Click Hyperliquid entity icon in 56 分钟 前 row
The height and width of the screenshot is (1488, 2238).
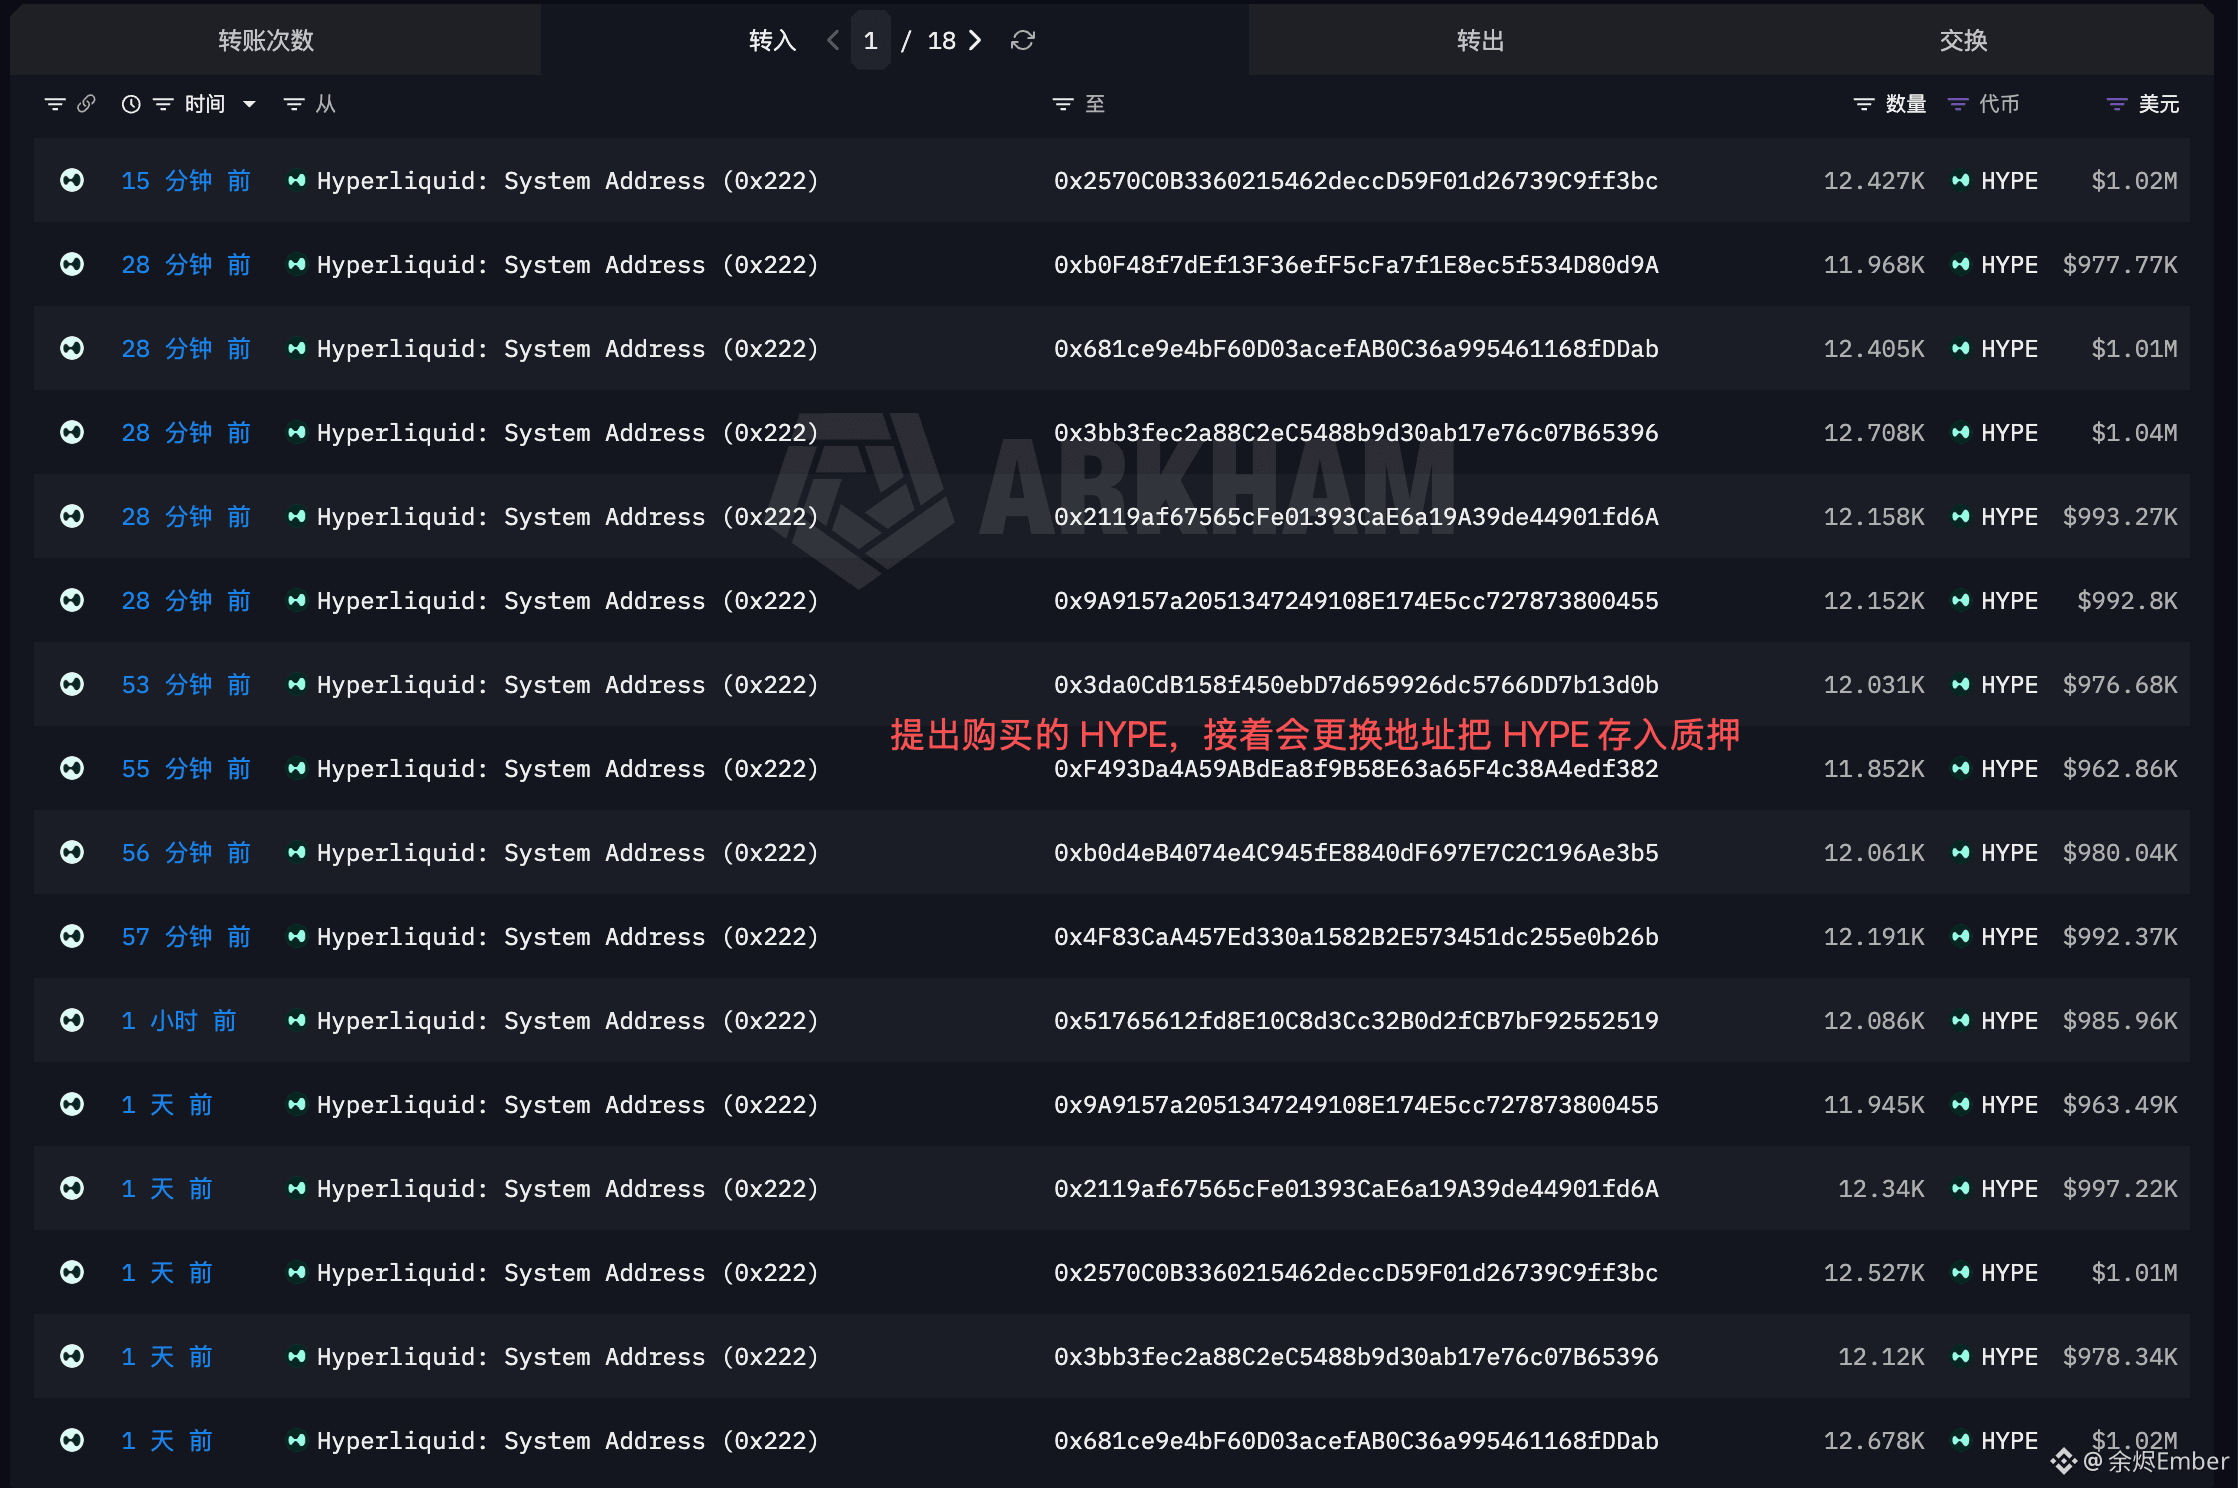tap(297, 852)
